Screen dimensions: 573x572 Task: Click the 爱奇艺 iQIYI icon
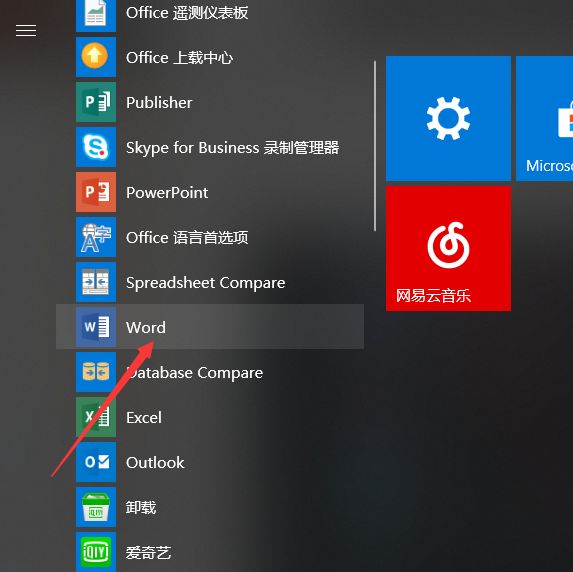96,552
